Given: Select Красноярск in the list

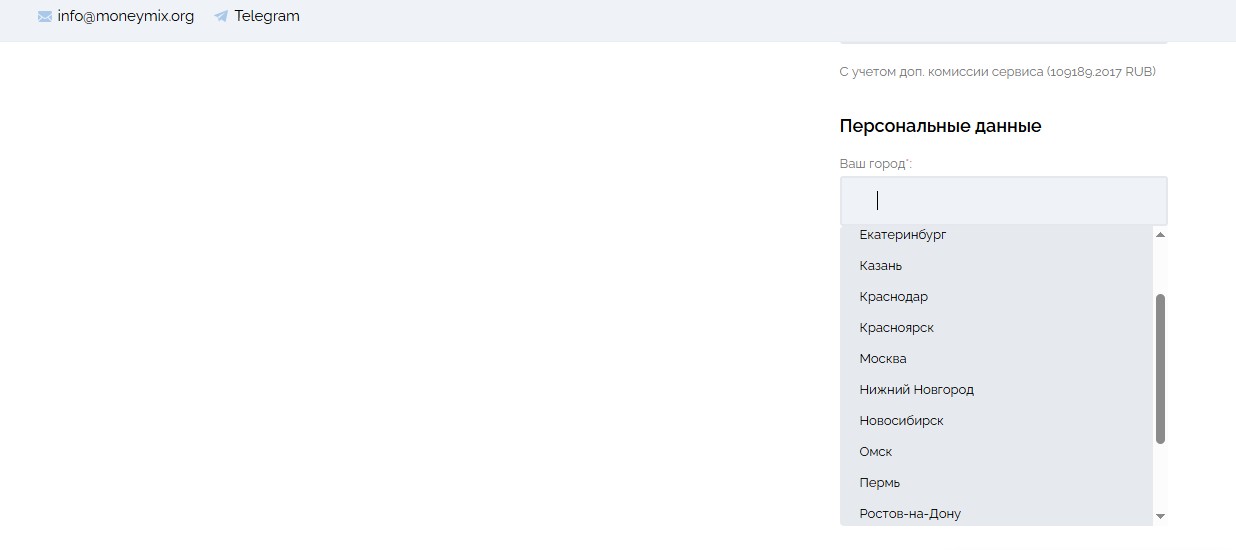Looking at the screenshot, I should pos(897,328).
